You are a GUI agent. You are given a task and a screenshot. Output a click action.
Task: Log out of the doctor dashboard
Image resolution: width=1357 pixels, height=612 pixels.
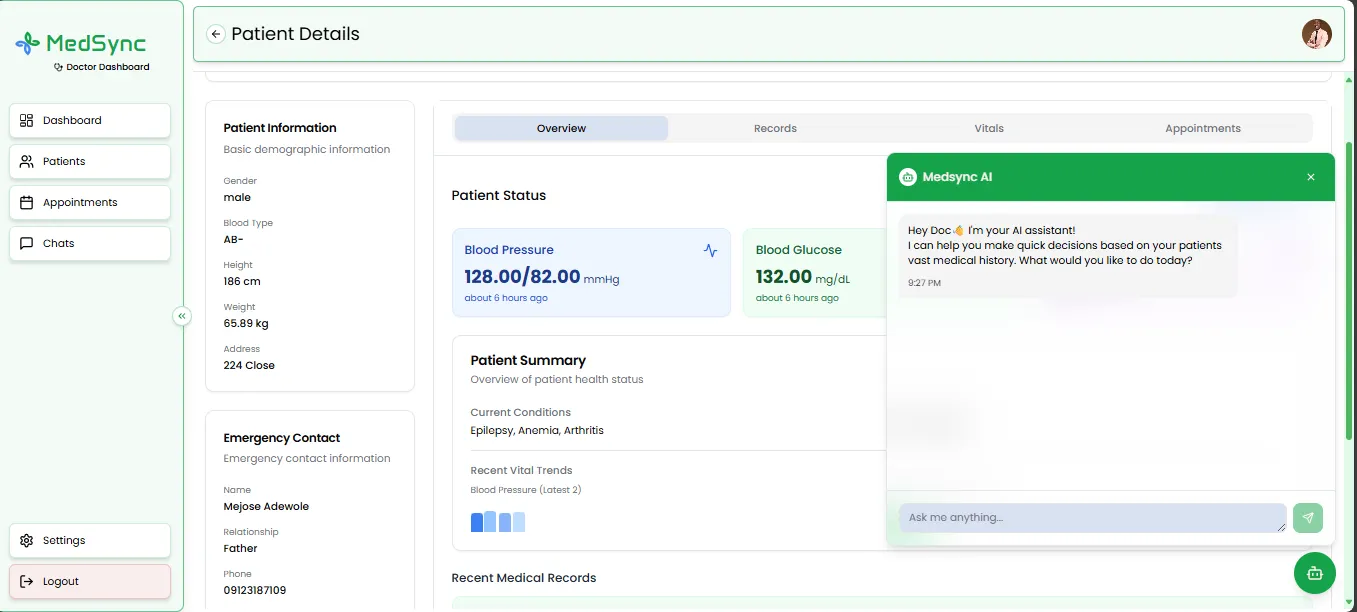pos(89,581)
